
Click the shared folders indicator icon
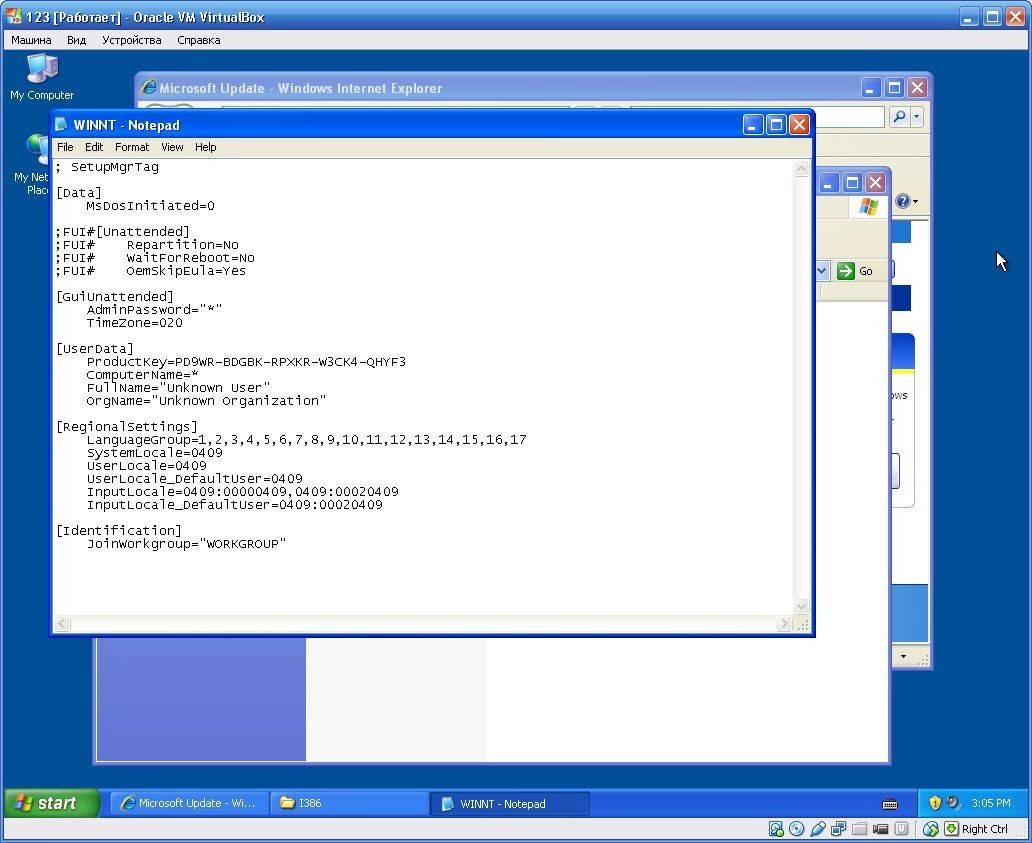(x=860, y=829)
